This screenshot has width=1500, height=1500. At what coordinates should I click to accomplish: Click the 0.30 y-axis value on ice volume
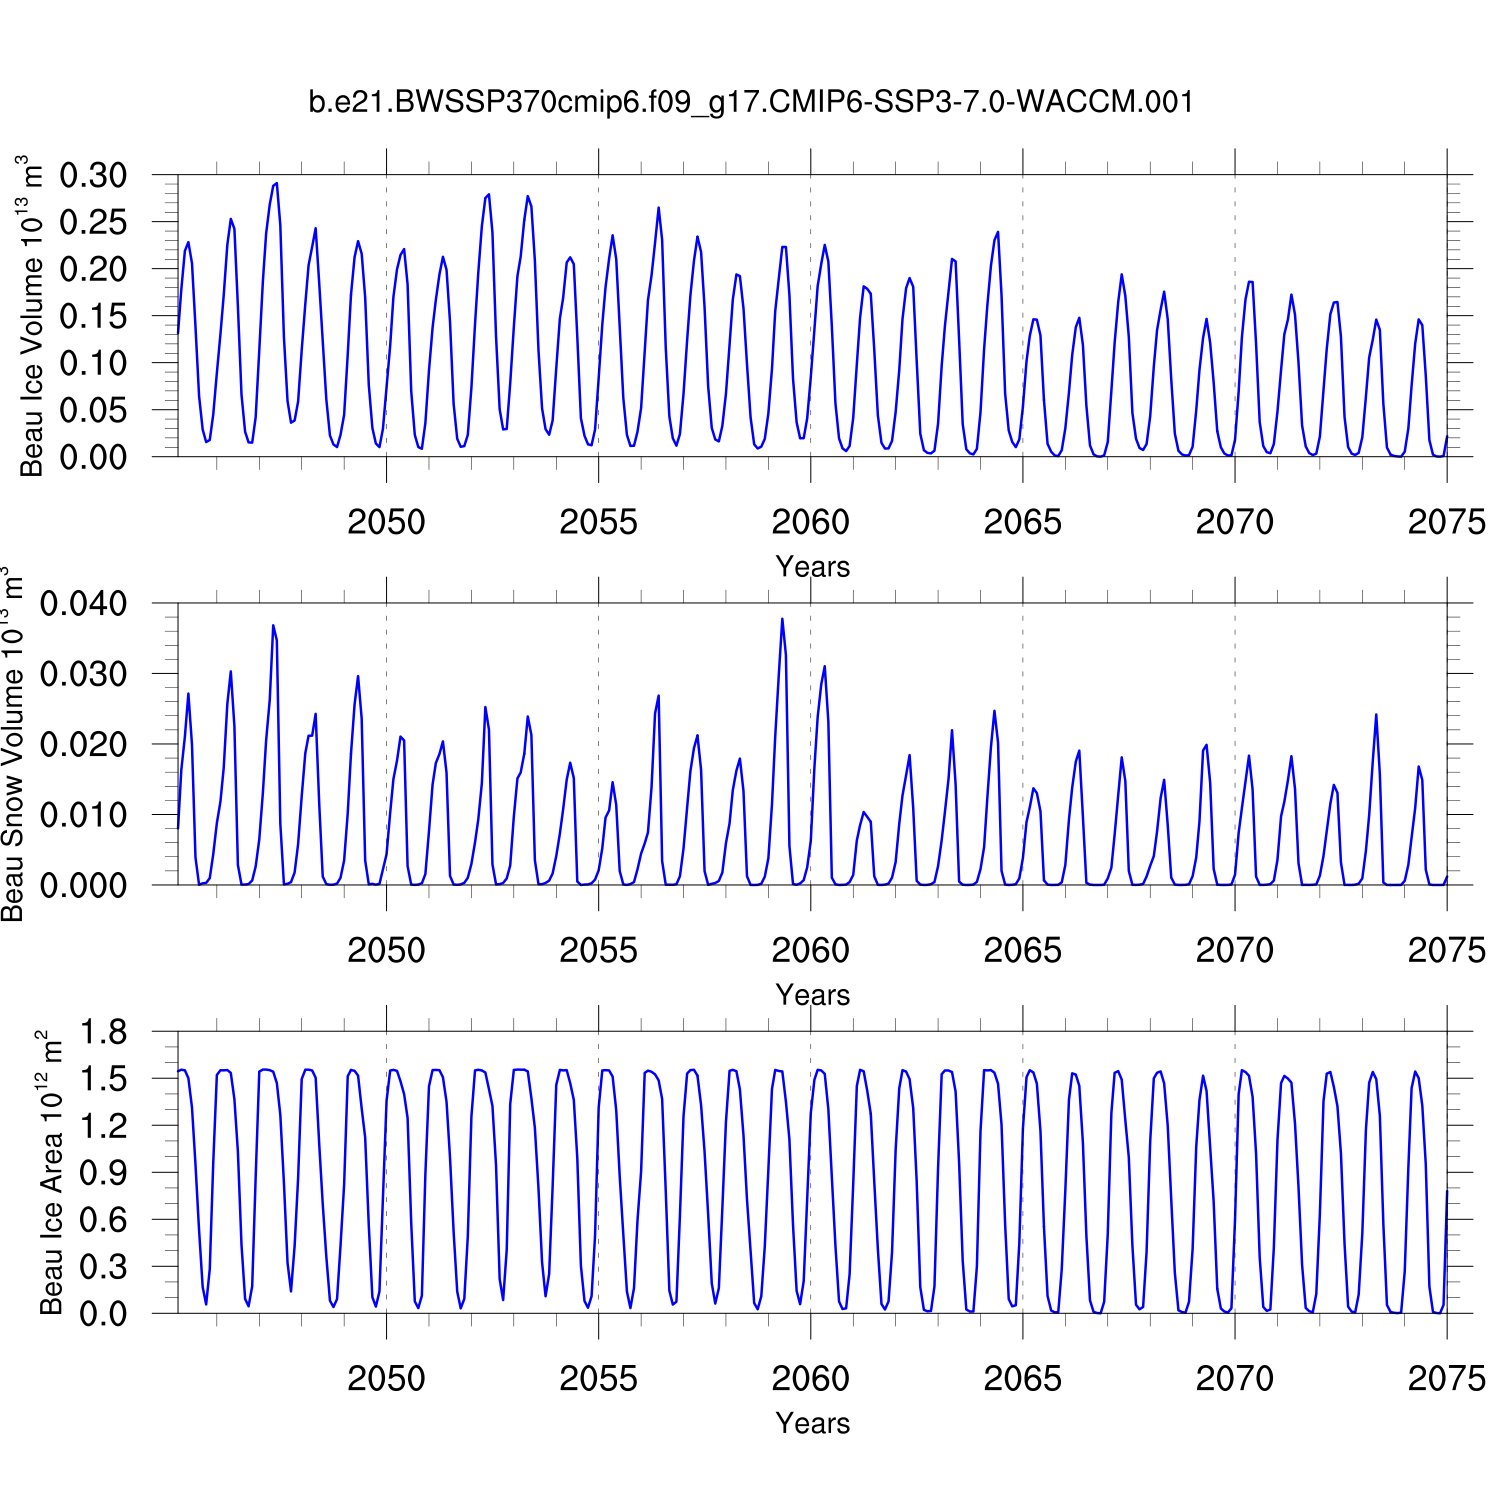pos(94,175)
